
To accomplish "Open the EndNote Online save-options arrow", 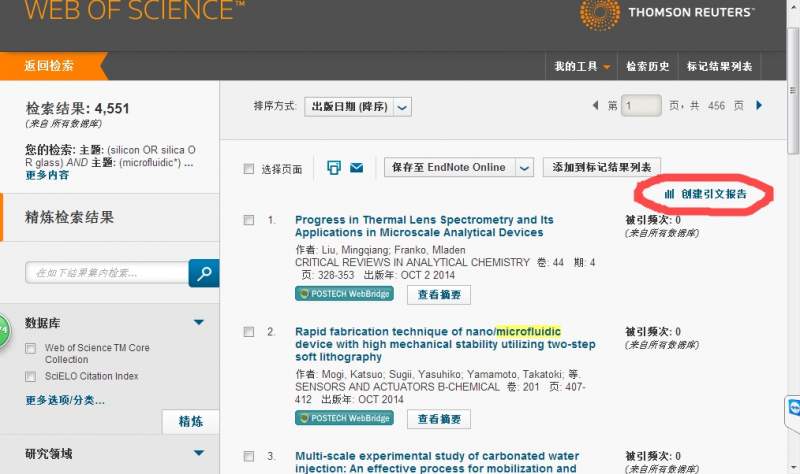I will click(x=524, y=167).
